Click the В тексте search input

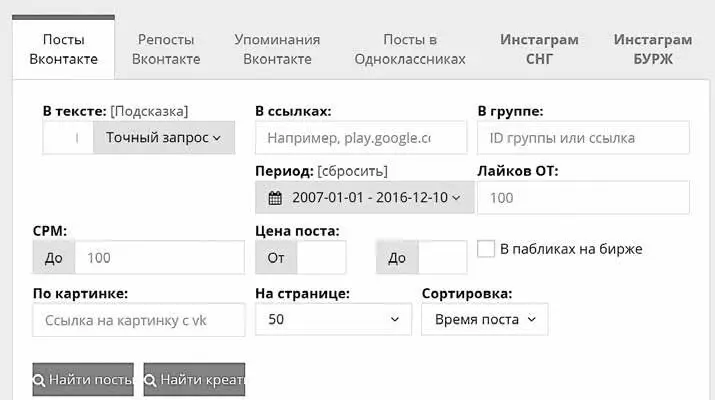(x=68, y=137)
